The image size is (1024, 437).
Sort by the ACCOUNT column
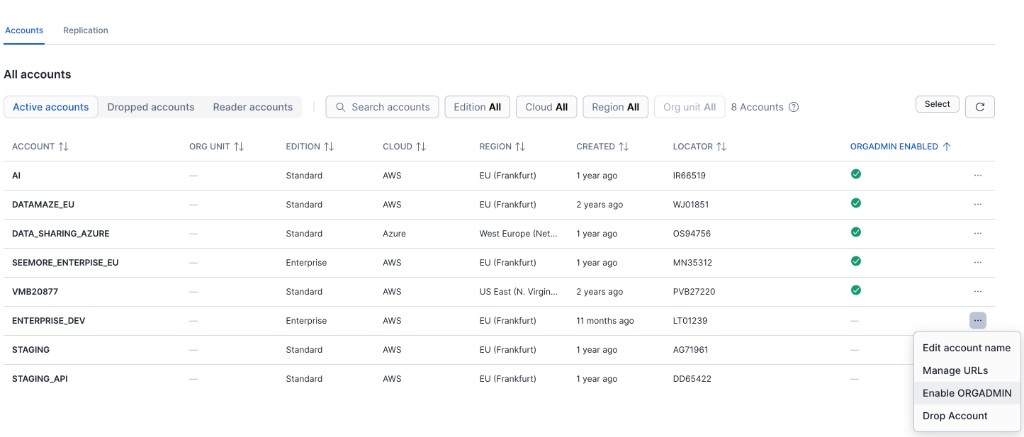point(40,147)
